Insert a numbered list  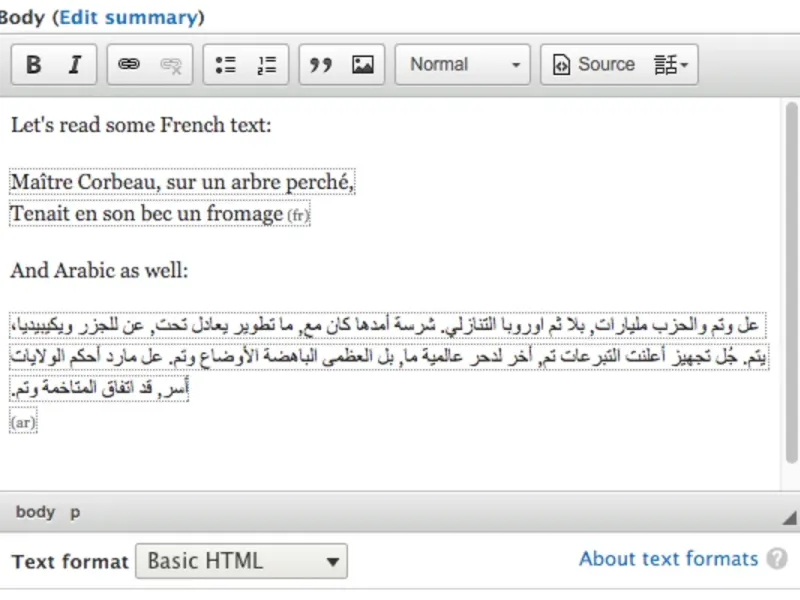(266, 65)
